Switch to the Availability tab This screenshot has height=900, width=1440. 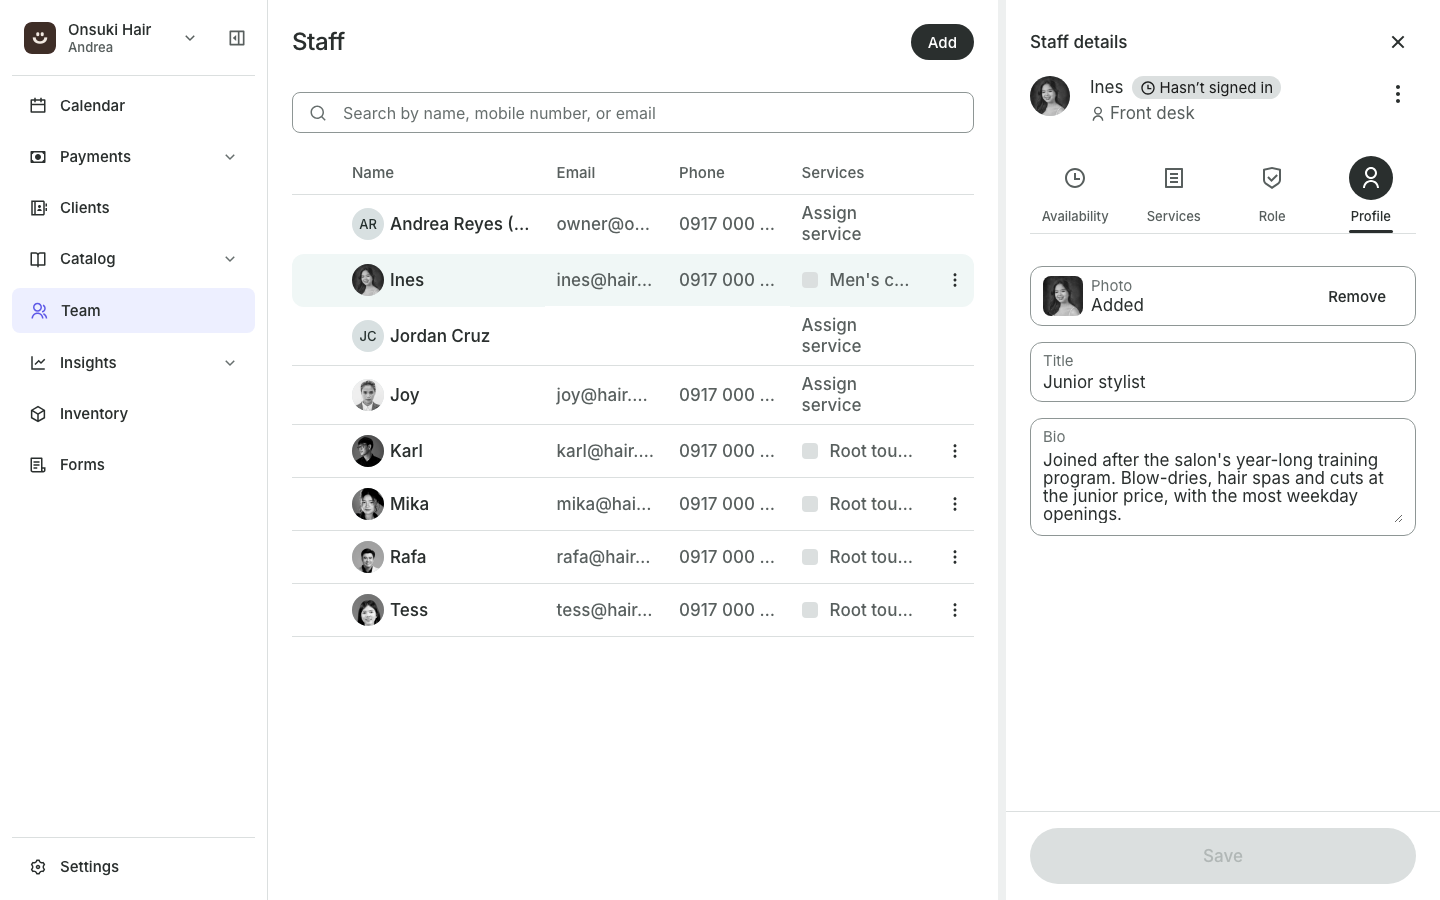[x=1075, y=194]
